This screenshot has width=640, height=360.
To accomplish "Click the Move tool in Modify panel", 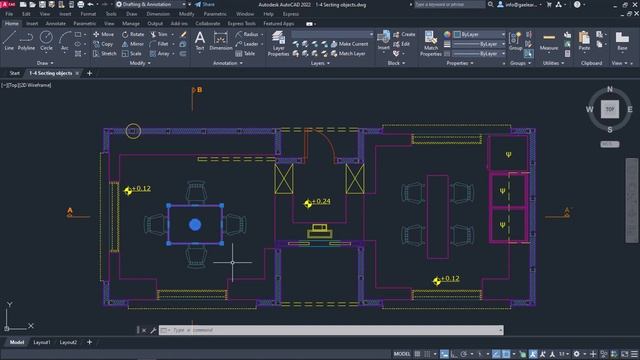I will click(x=103, y=34).
